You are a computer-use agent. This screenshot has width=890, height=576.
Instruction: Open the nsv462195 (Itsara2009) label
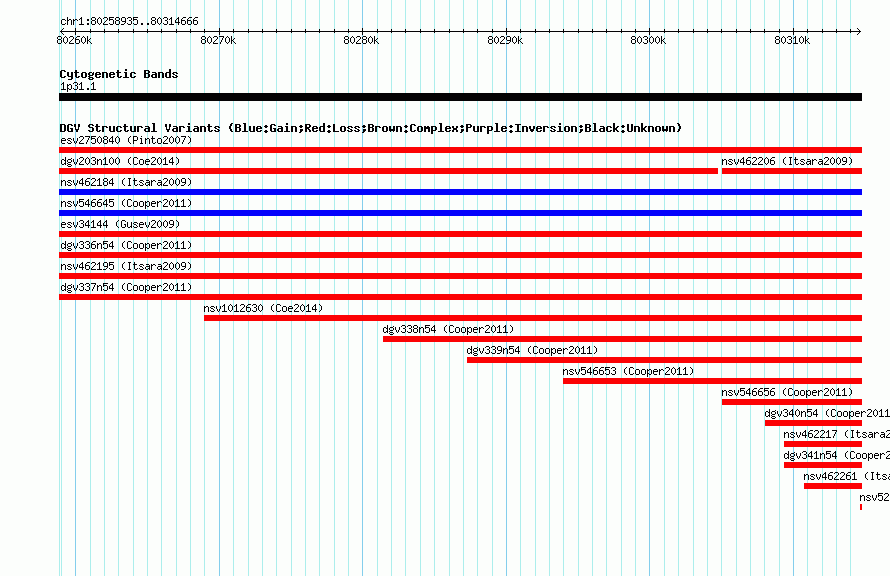[x=126, y=266]
